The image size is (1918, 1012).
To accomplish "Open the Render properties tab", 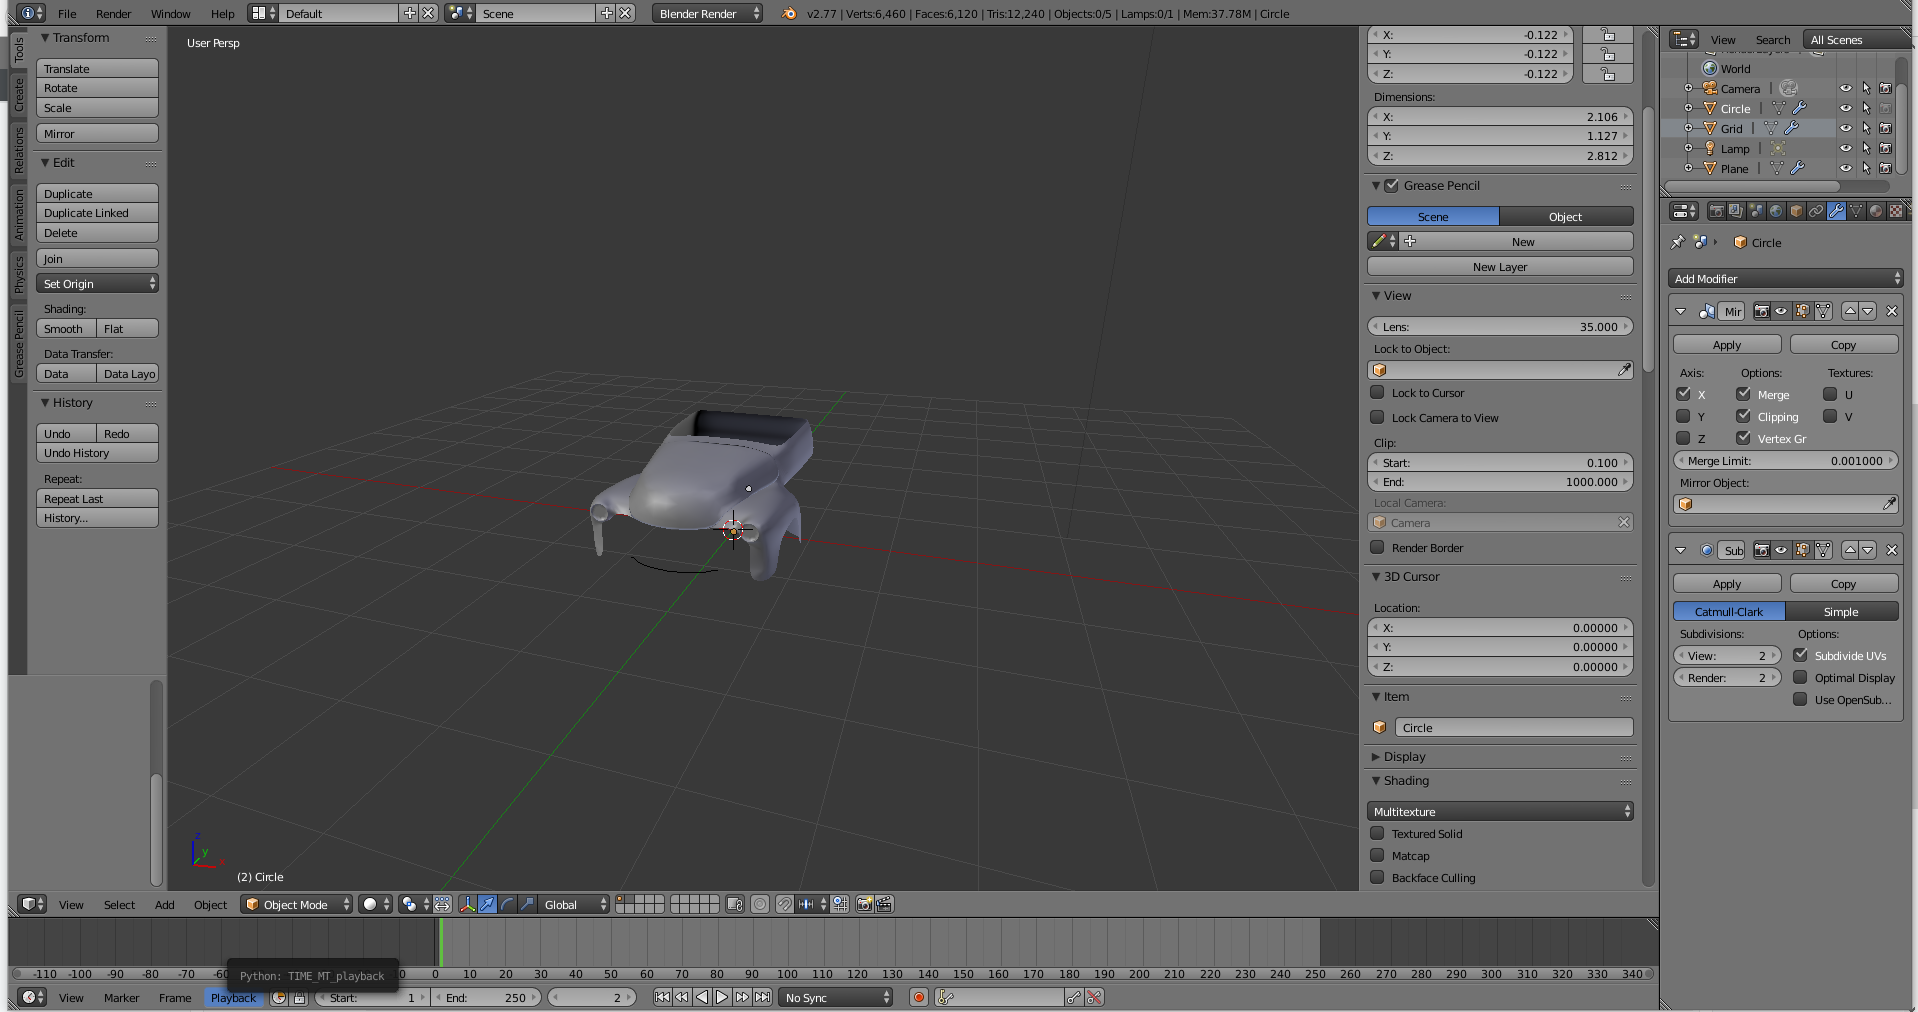I will click(1716, 211).
